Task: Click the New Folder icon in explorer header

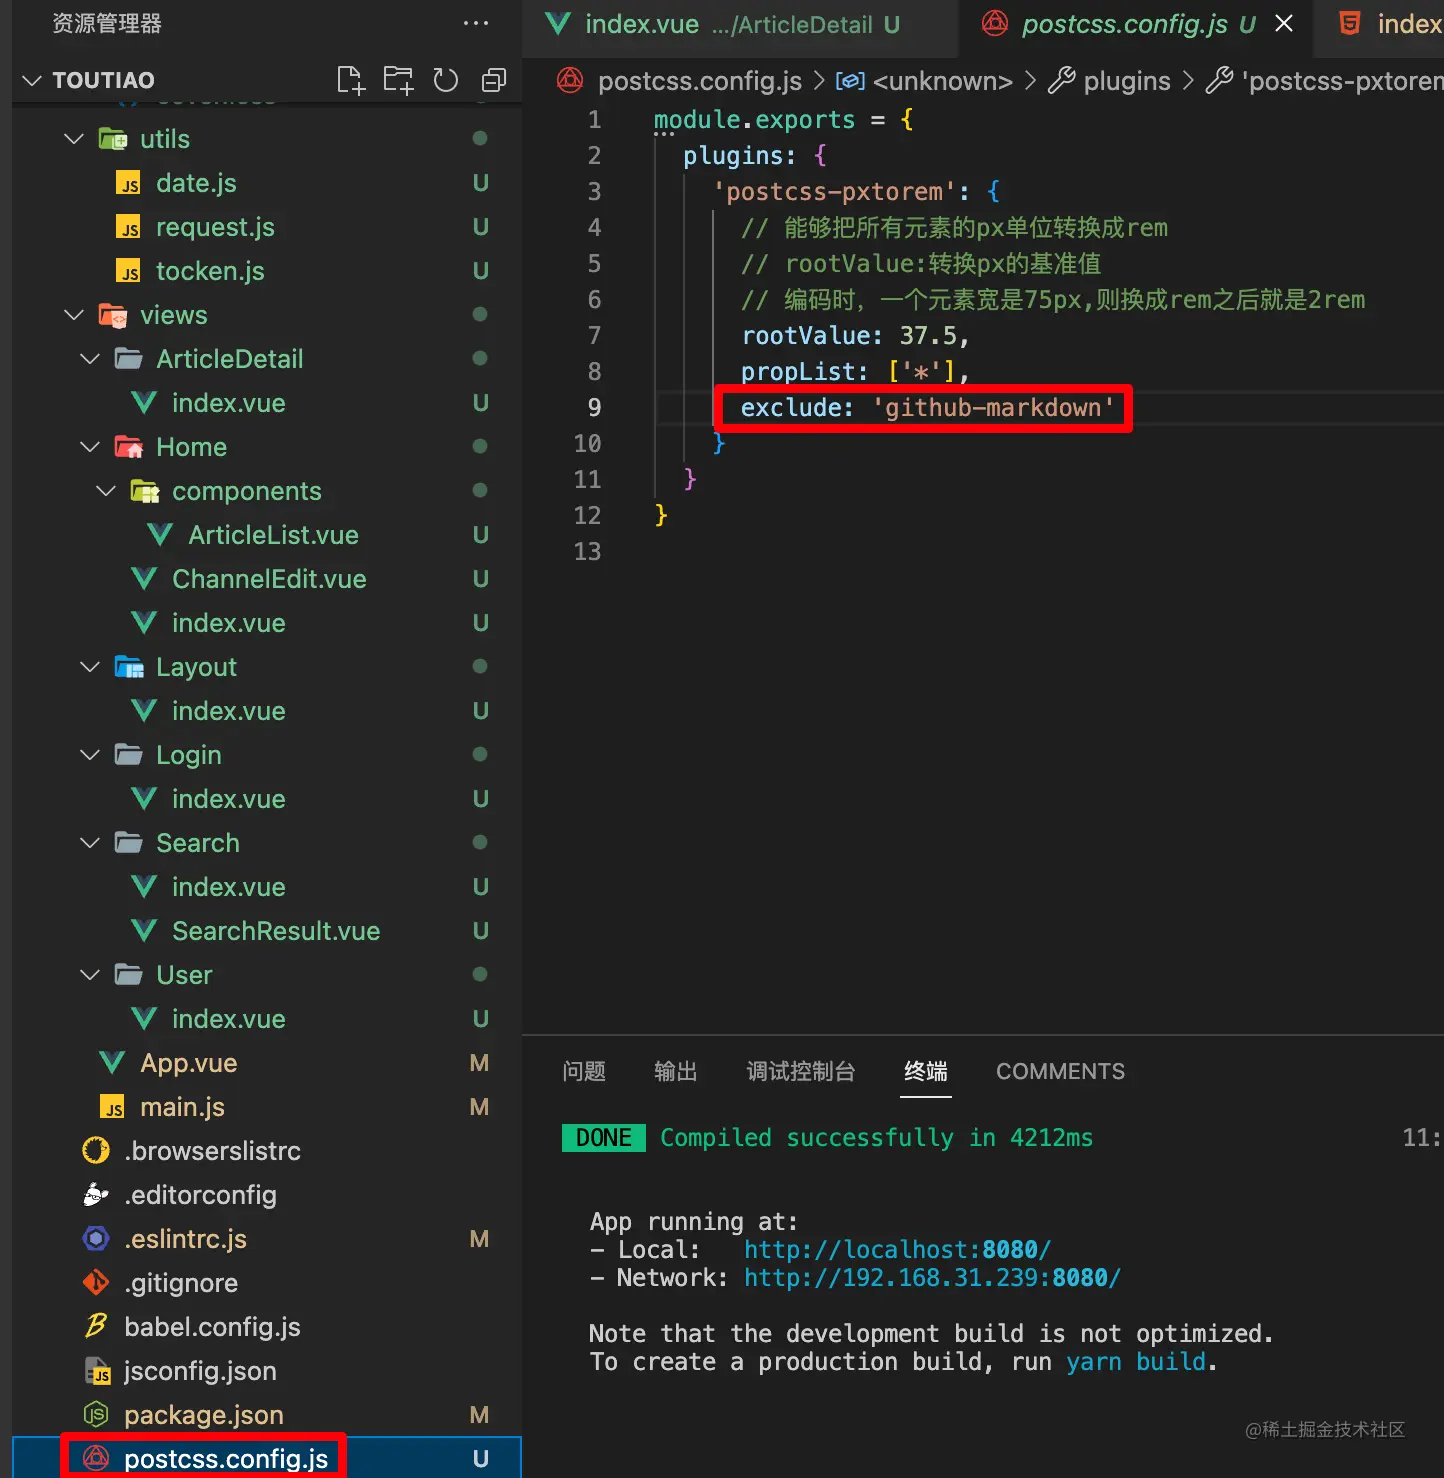Action: [x=398, y=80]
